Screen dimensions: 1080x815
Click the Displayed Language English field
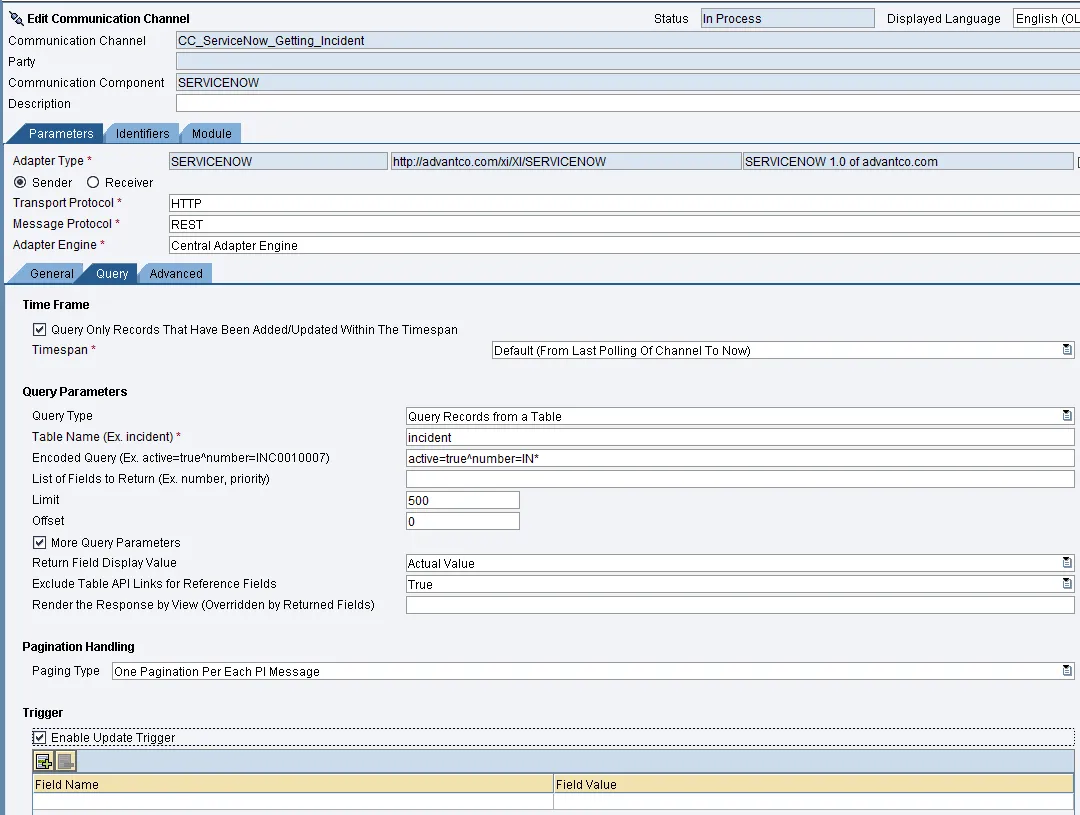click(x=1047, y=19)
